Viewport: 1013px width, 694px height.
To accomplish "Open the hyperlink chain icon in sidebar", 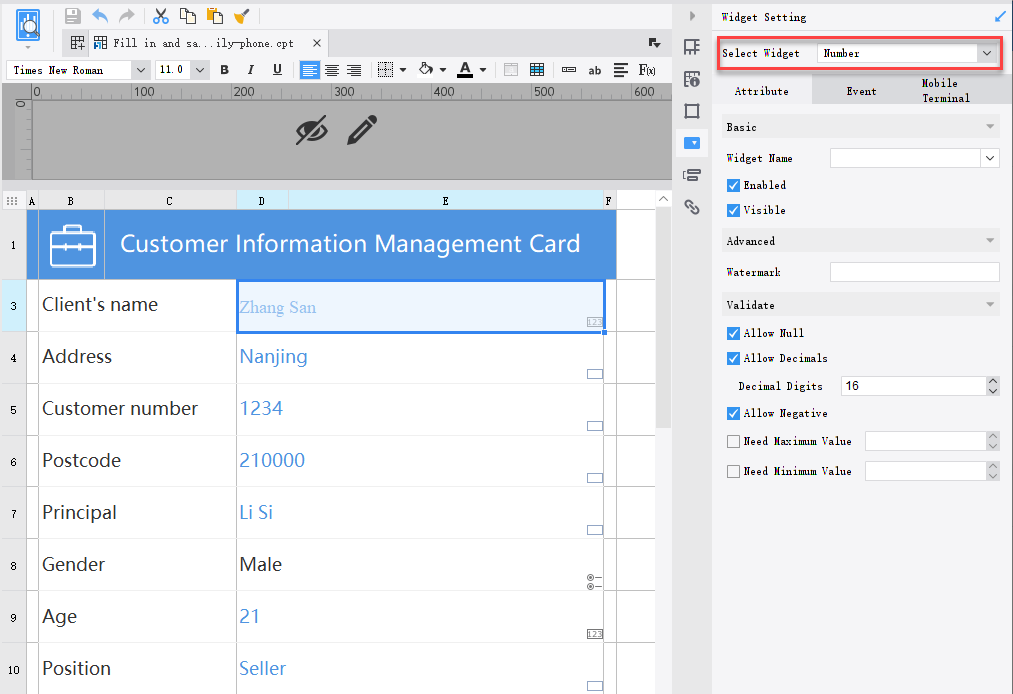I will (692, 207).
